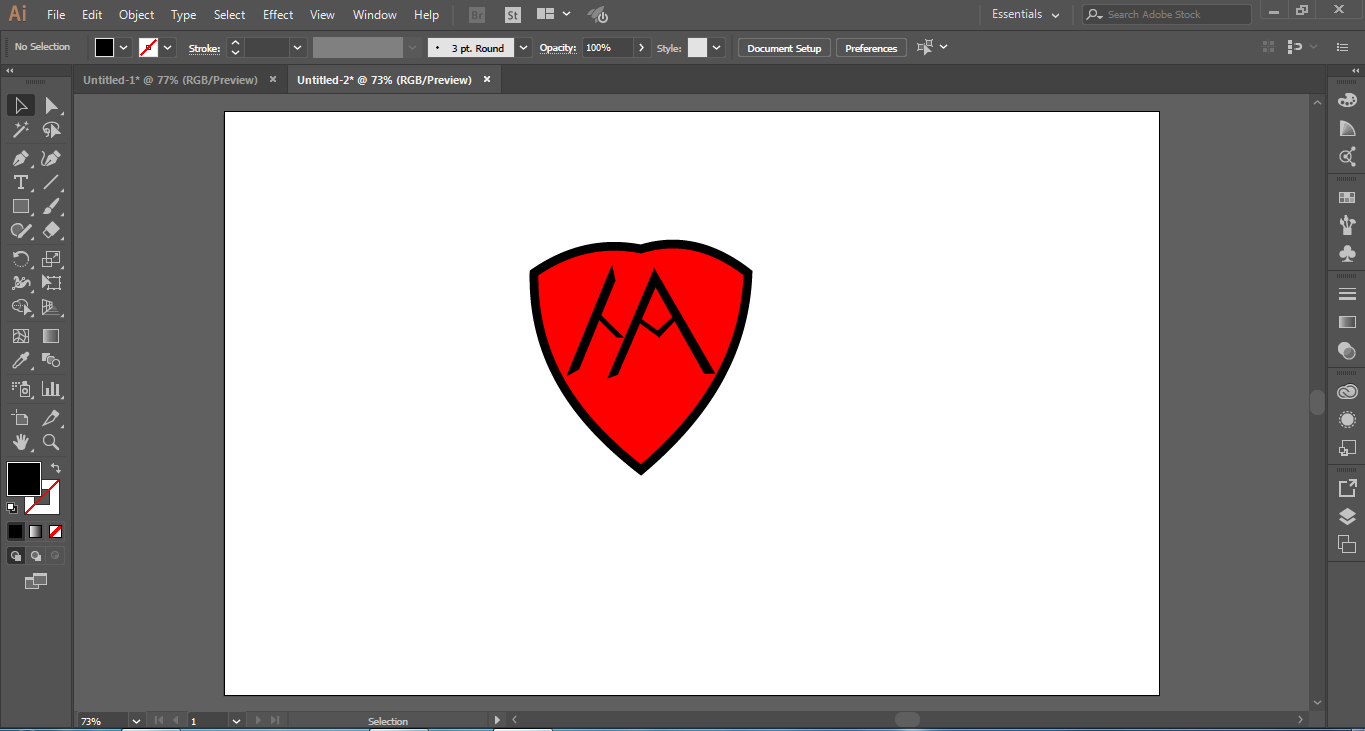
Task: Click the Document Setup button
Action: (x=784, y=48)
